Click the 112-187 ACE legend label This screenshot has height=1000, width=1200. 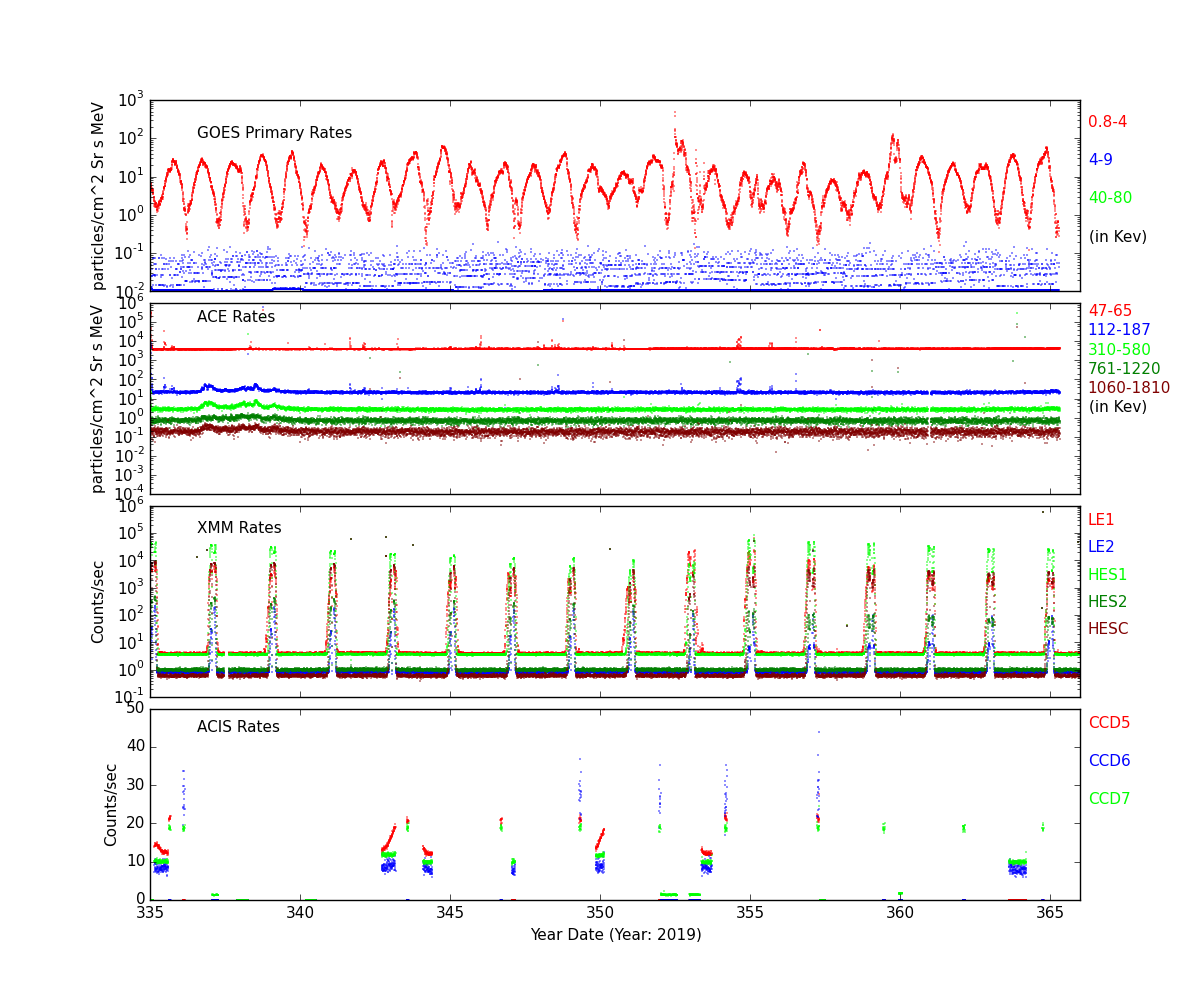pyautogui.click(x=1119, y=330)
